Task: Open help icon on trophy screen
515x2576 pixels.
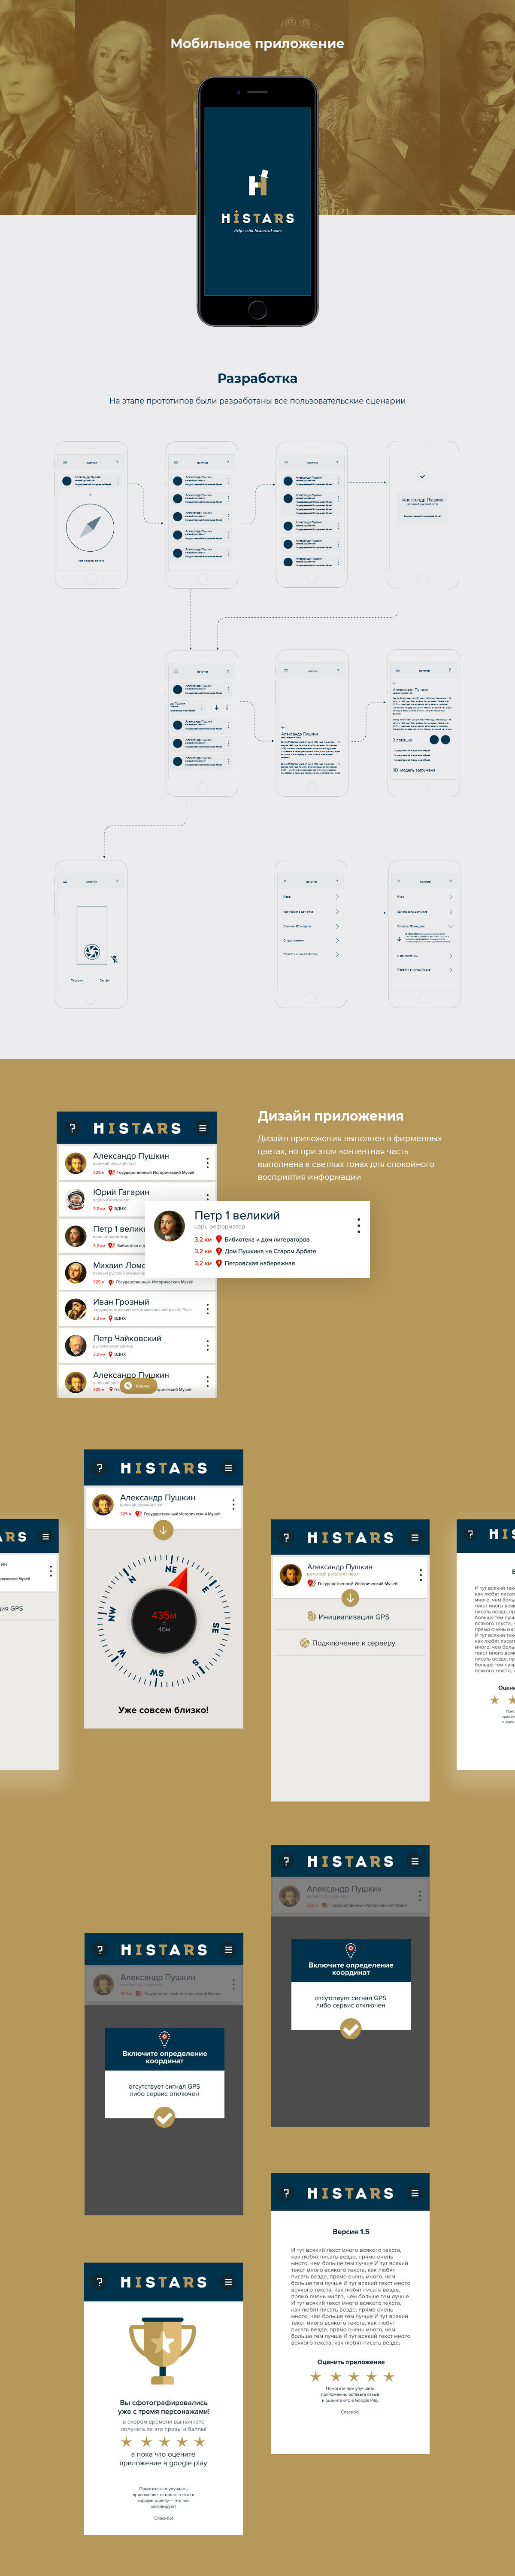Action: 99,2282
